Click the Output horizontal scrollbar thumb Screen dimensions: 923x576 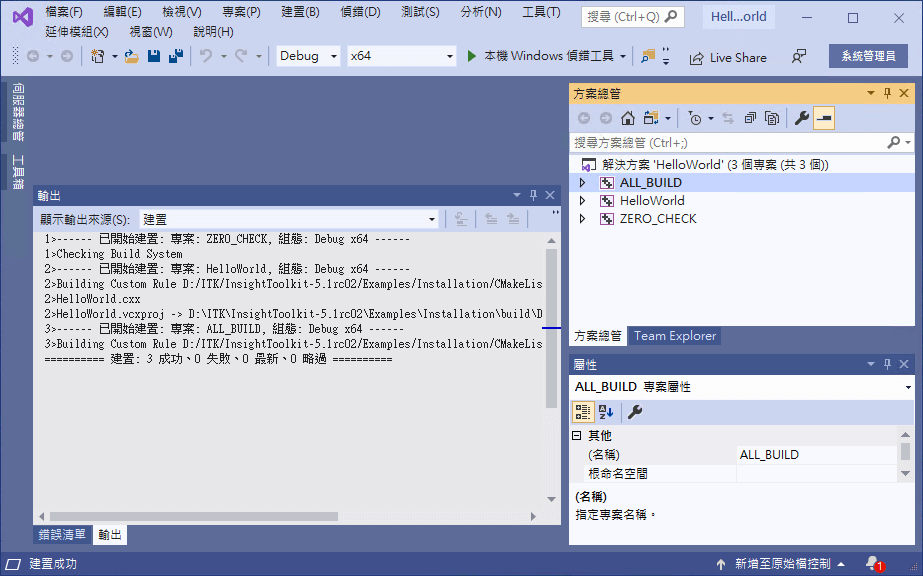pos(194,517)
